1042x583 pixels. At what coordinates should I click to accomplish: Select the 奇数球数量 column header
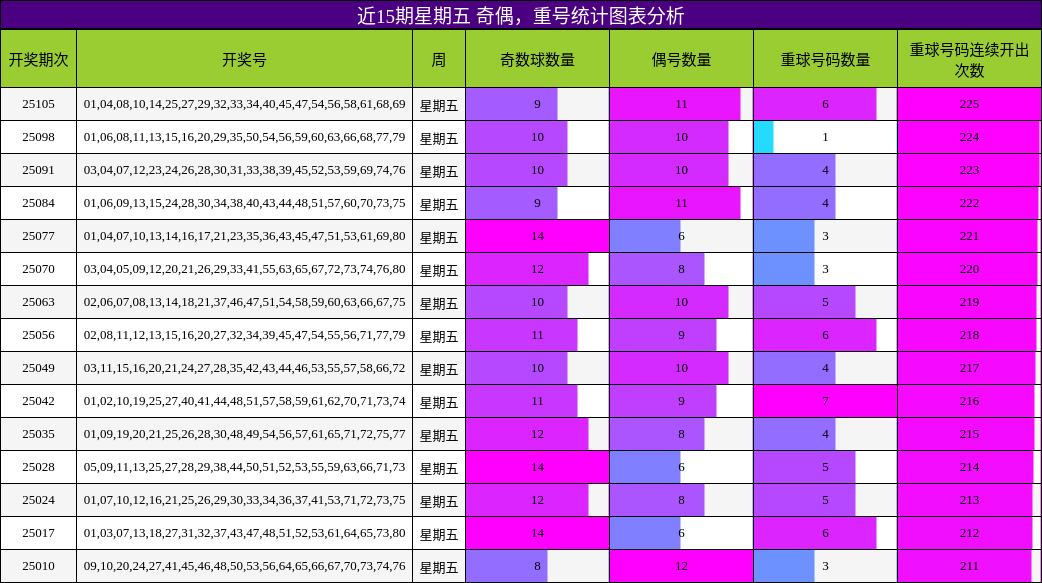[539, 60]
